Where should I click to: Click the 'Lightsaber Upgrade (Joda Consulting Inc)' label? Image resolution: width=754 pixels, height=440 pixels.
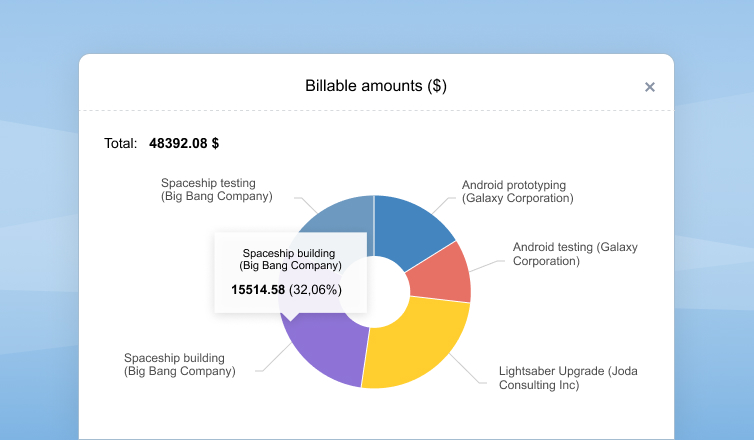[x=568, y=378]
